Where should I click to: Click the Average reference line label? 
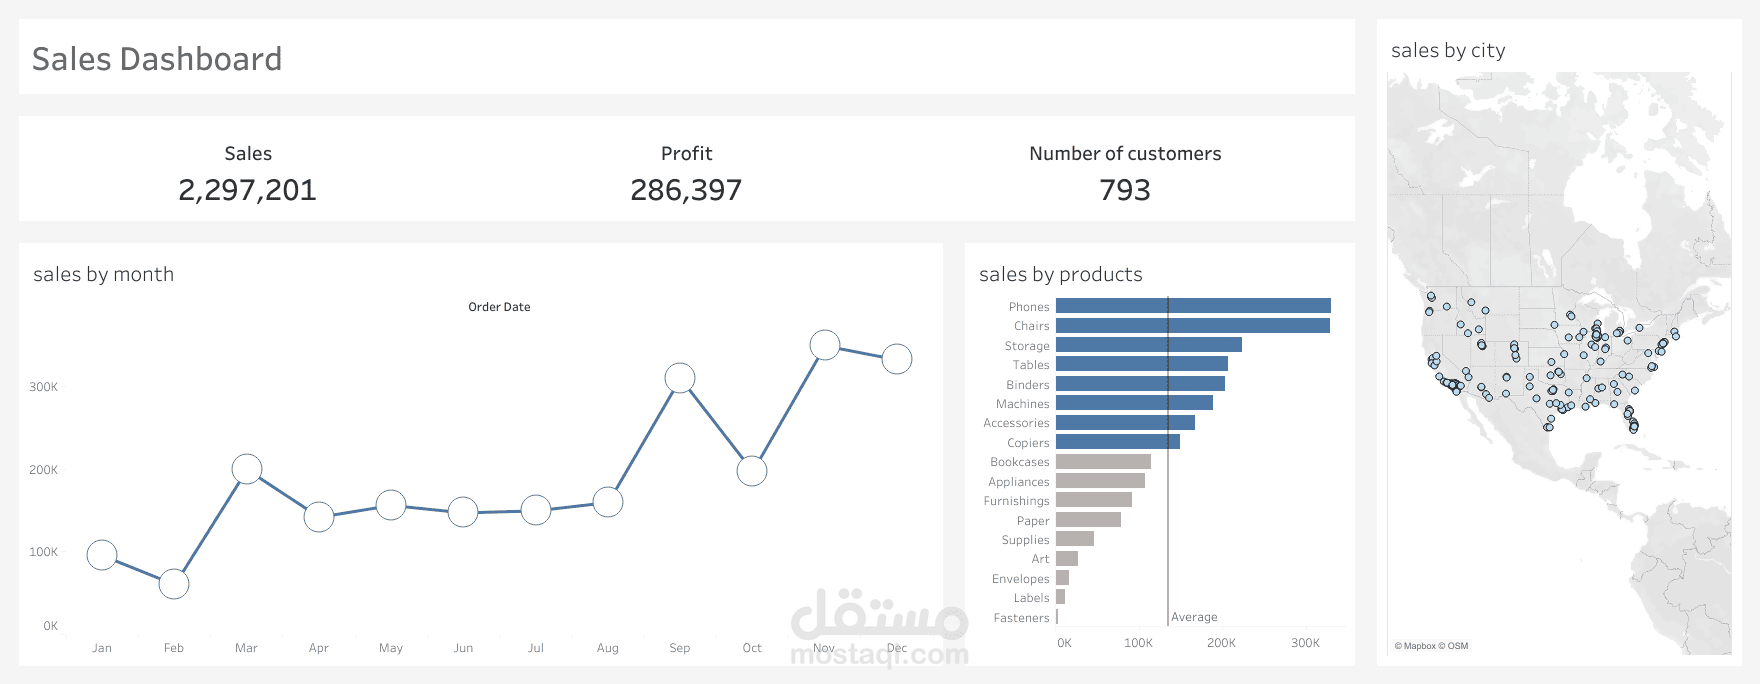tap(1194, 617)
